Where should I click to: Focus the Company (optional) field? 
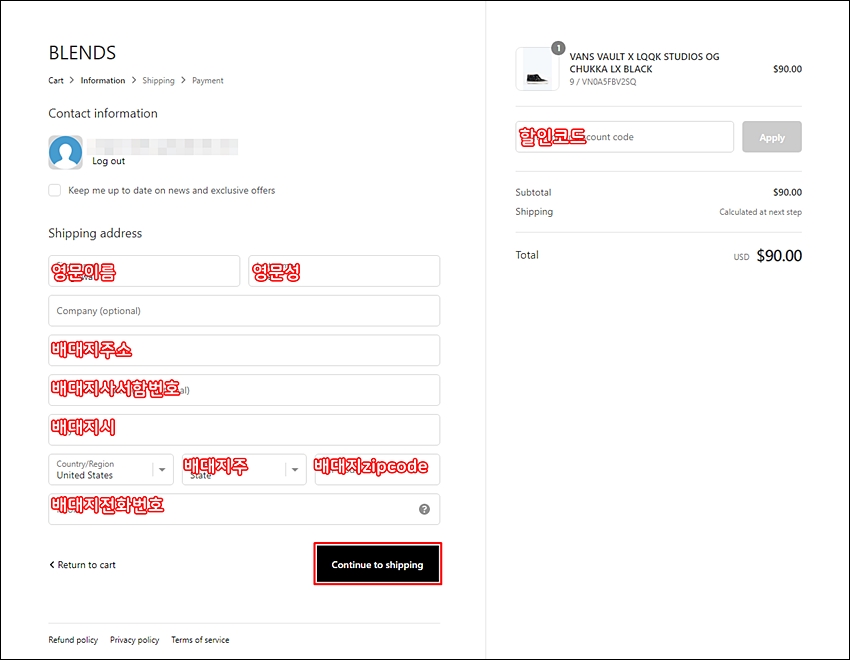click(x=244, y=310)
